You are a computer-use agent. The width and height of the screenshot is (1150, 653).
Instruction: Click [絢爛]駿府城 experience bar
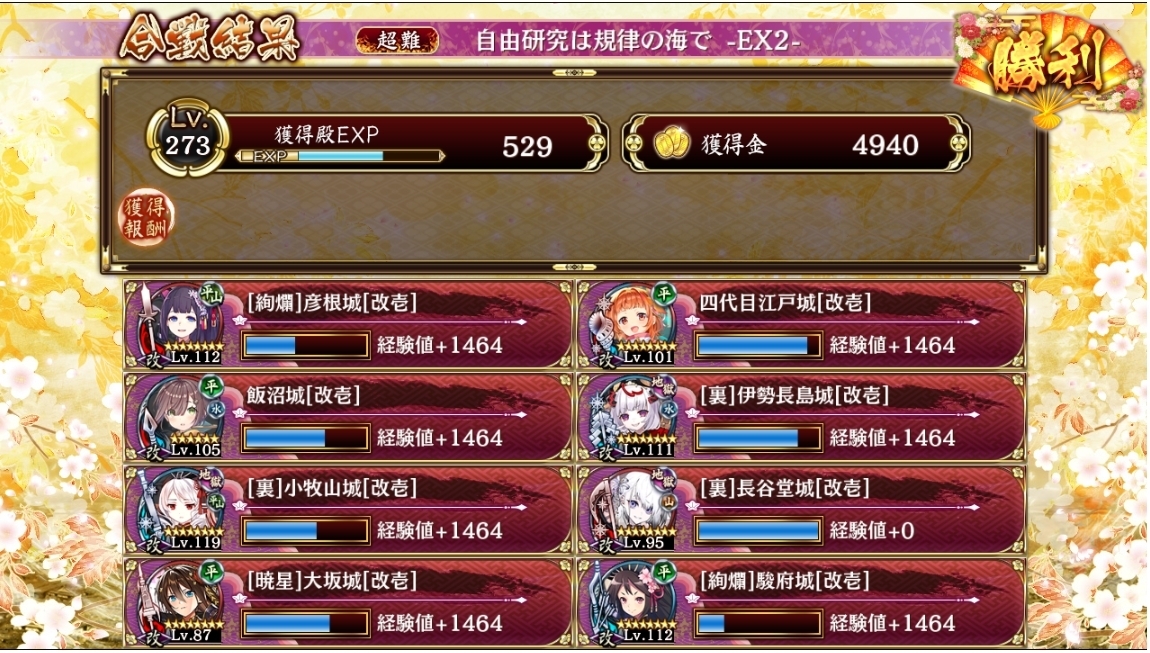pos(758,623)
